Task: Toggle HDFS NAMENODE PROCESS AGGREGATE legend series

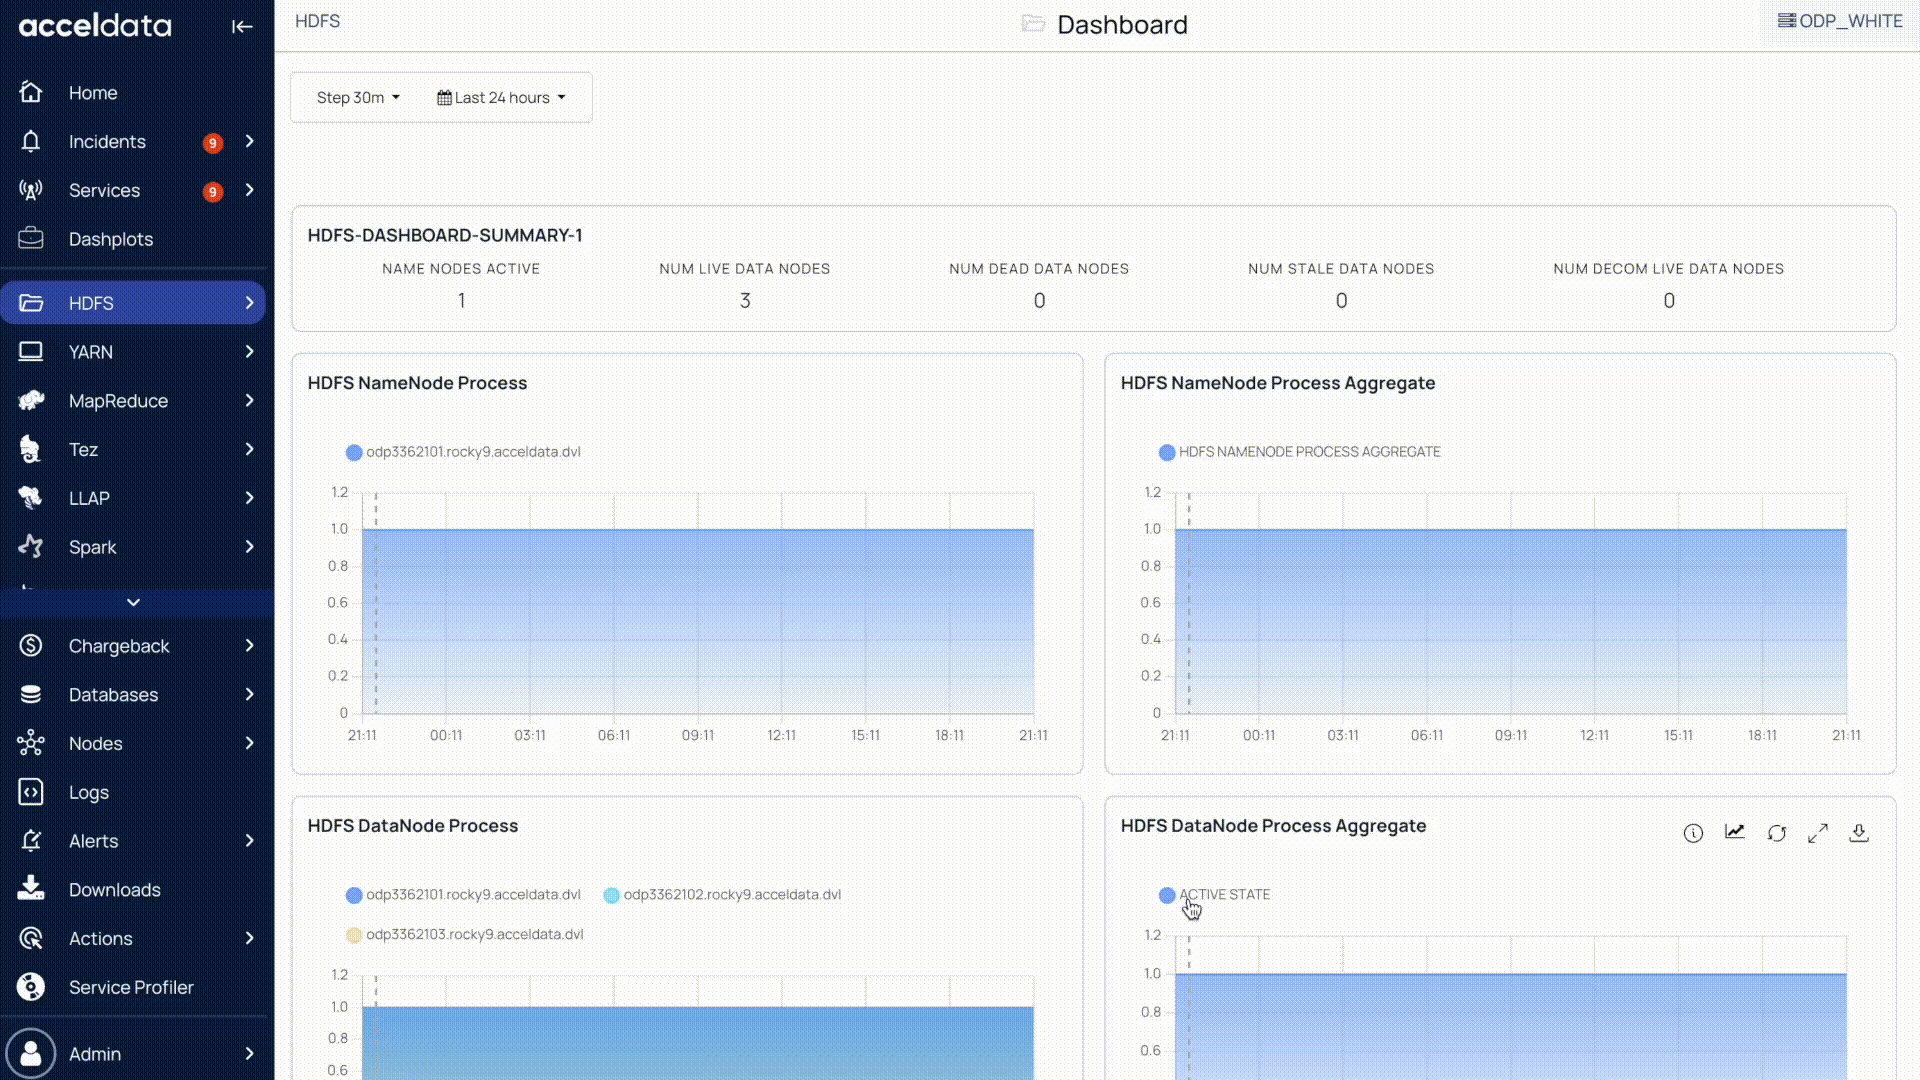Action: click(1308, 452)
